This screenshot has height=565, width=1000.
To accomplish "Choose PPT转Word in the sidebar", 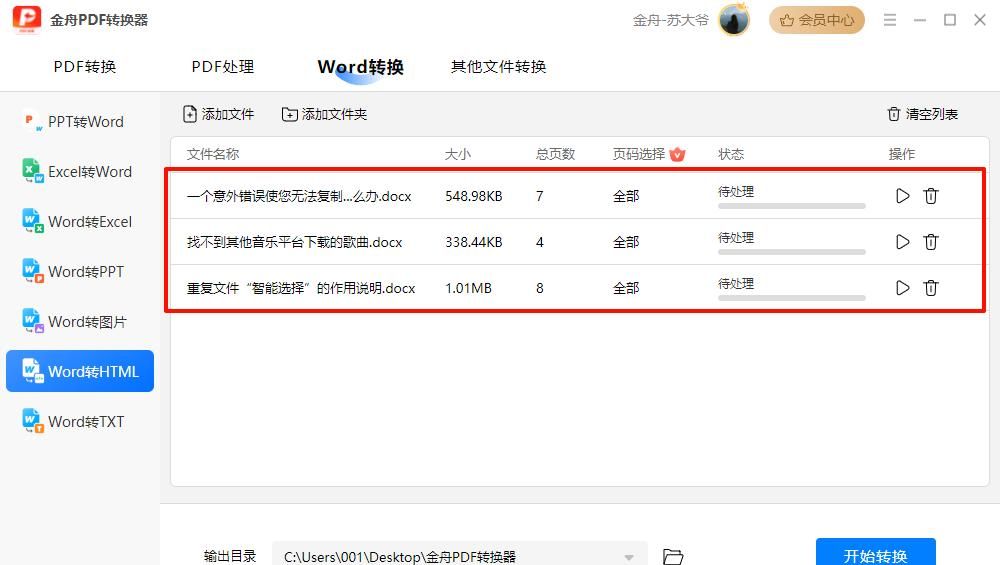I will (x=80, y=122).
